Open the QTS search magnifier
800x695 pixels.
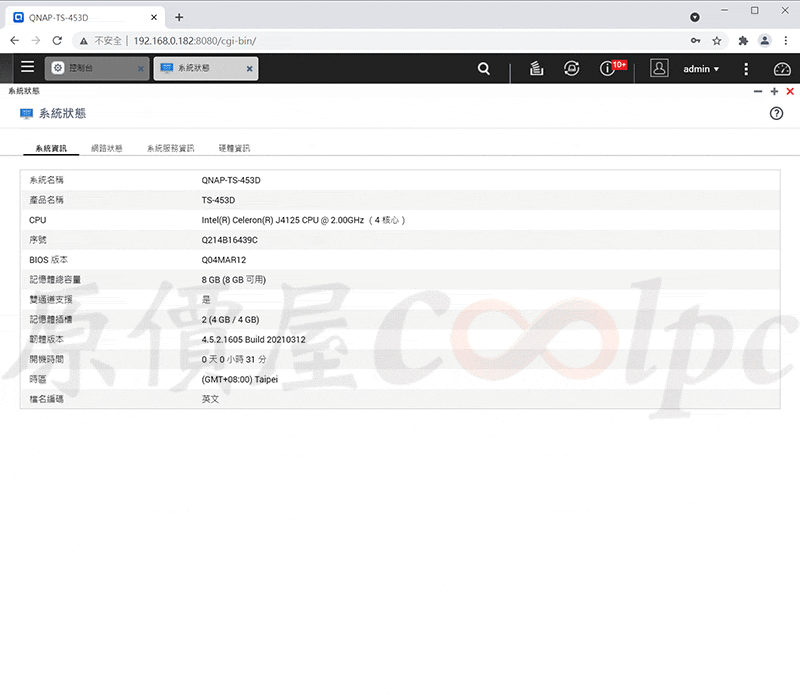(x=484, y=68)
